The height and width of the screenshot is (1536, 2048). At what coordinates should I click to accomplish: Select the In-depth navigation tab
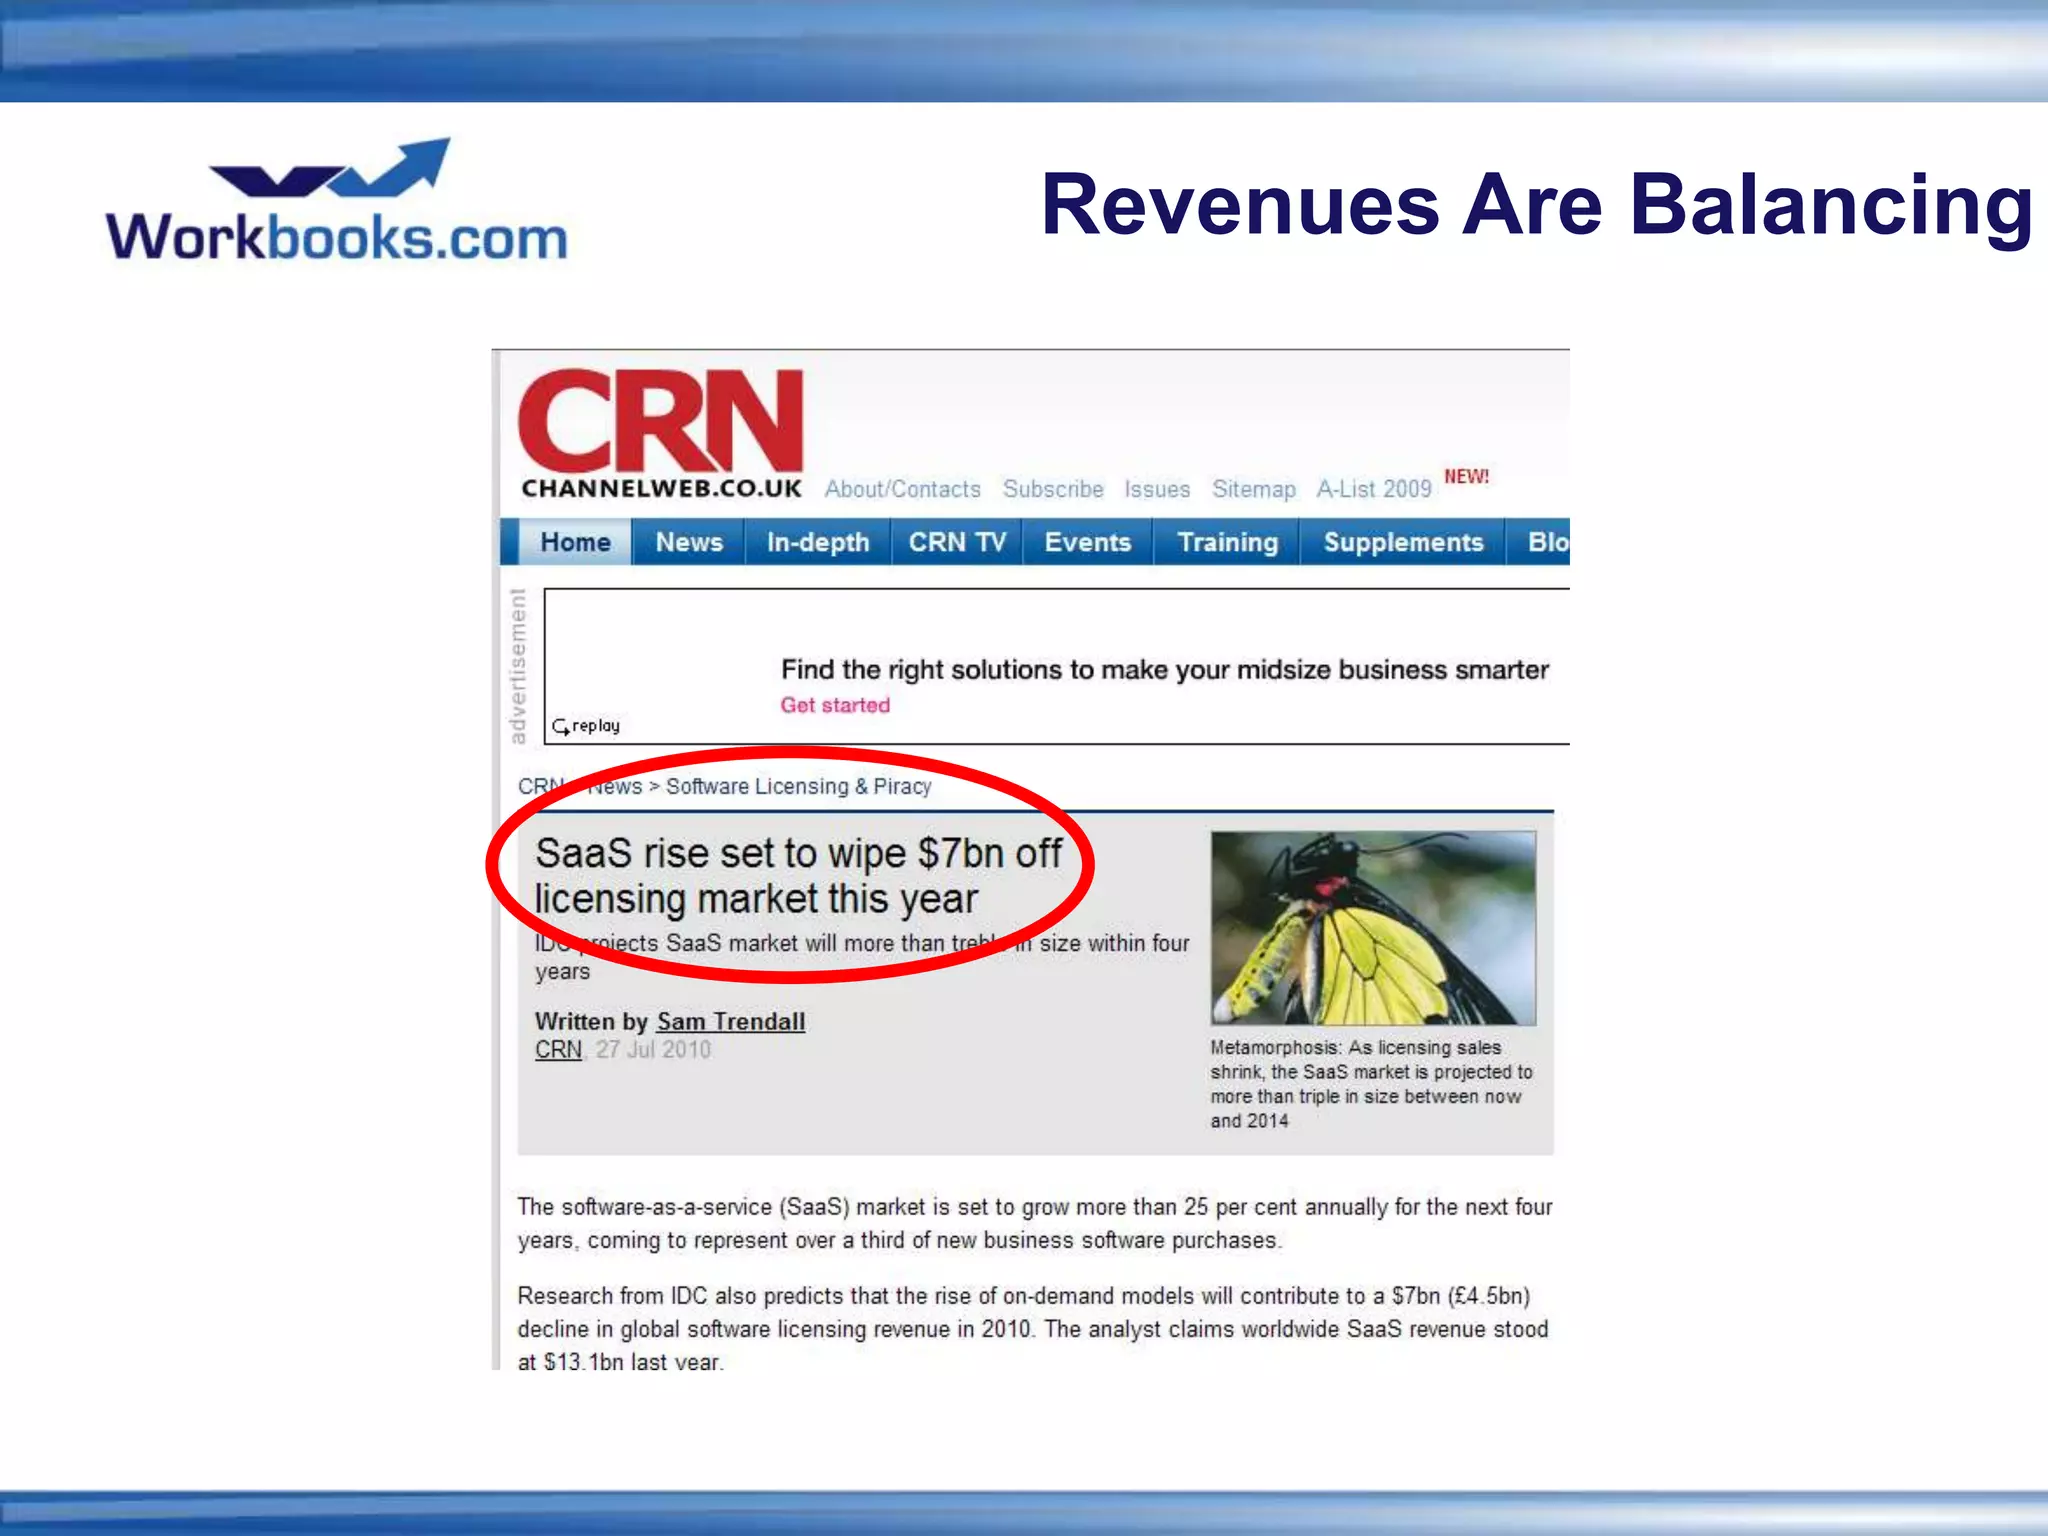click(x=818, y=542)
